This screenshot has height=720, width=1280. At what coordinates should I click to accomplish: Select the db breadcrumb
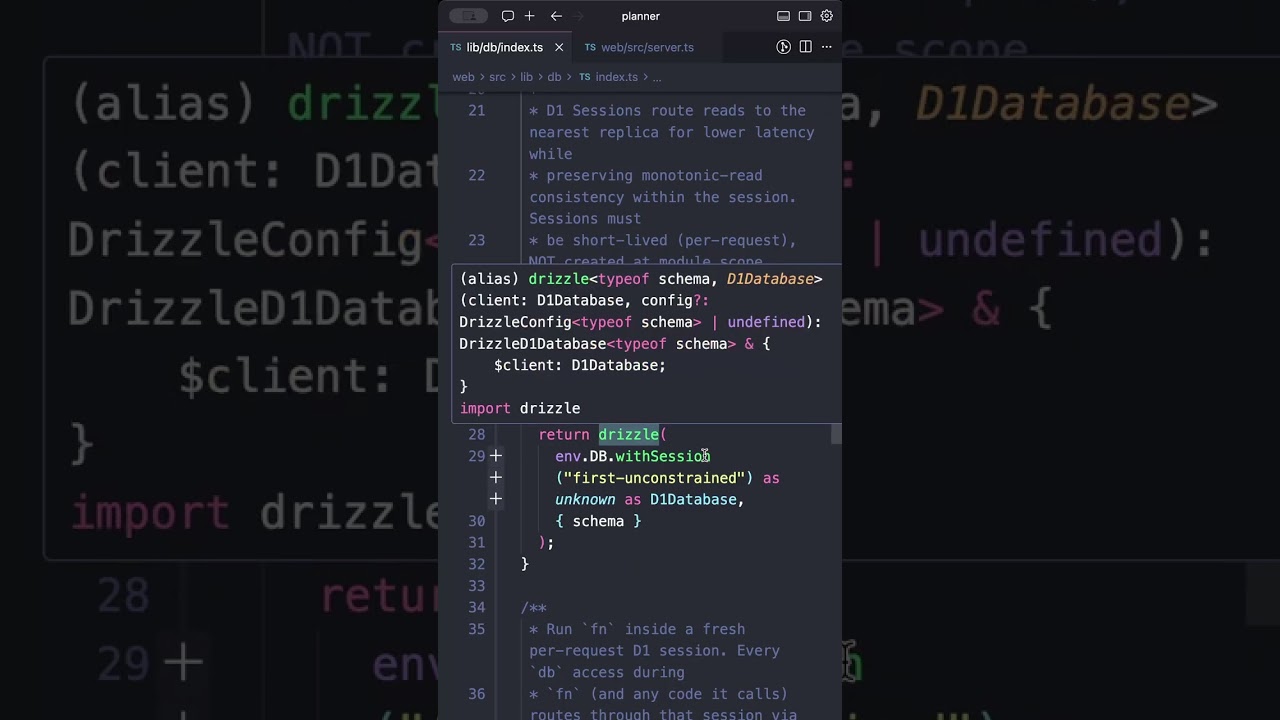[554, 77]
